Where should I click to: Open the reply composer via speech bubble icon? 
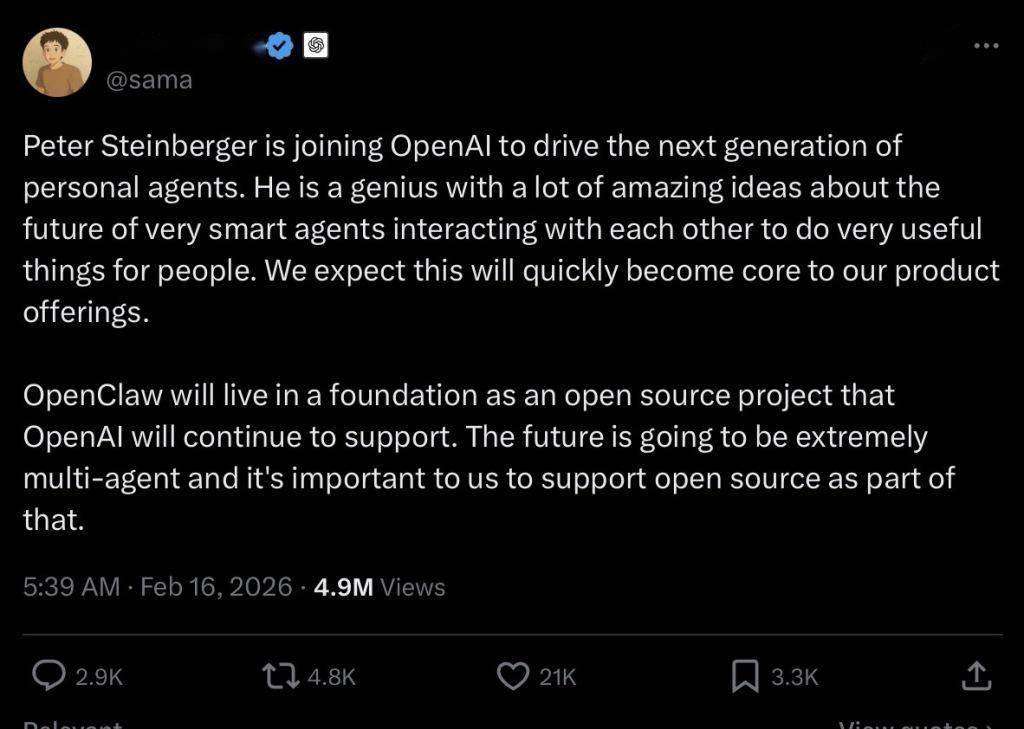coord(48,677)
